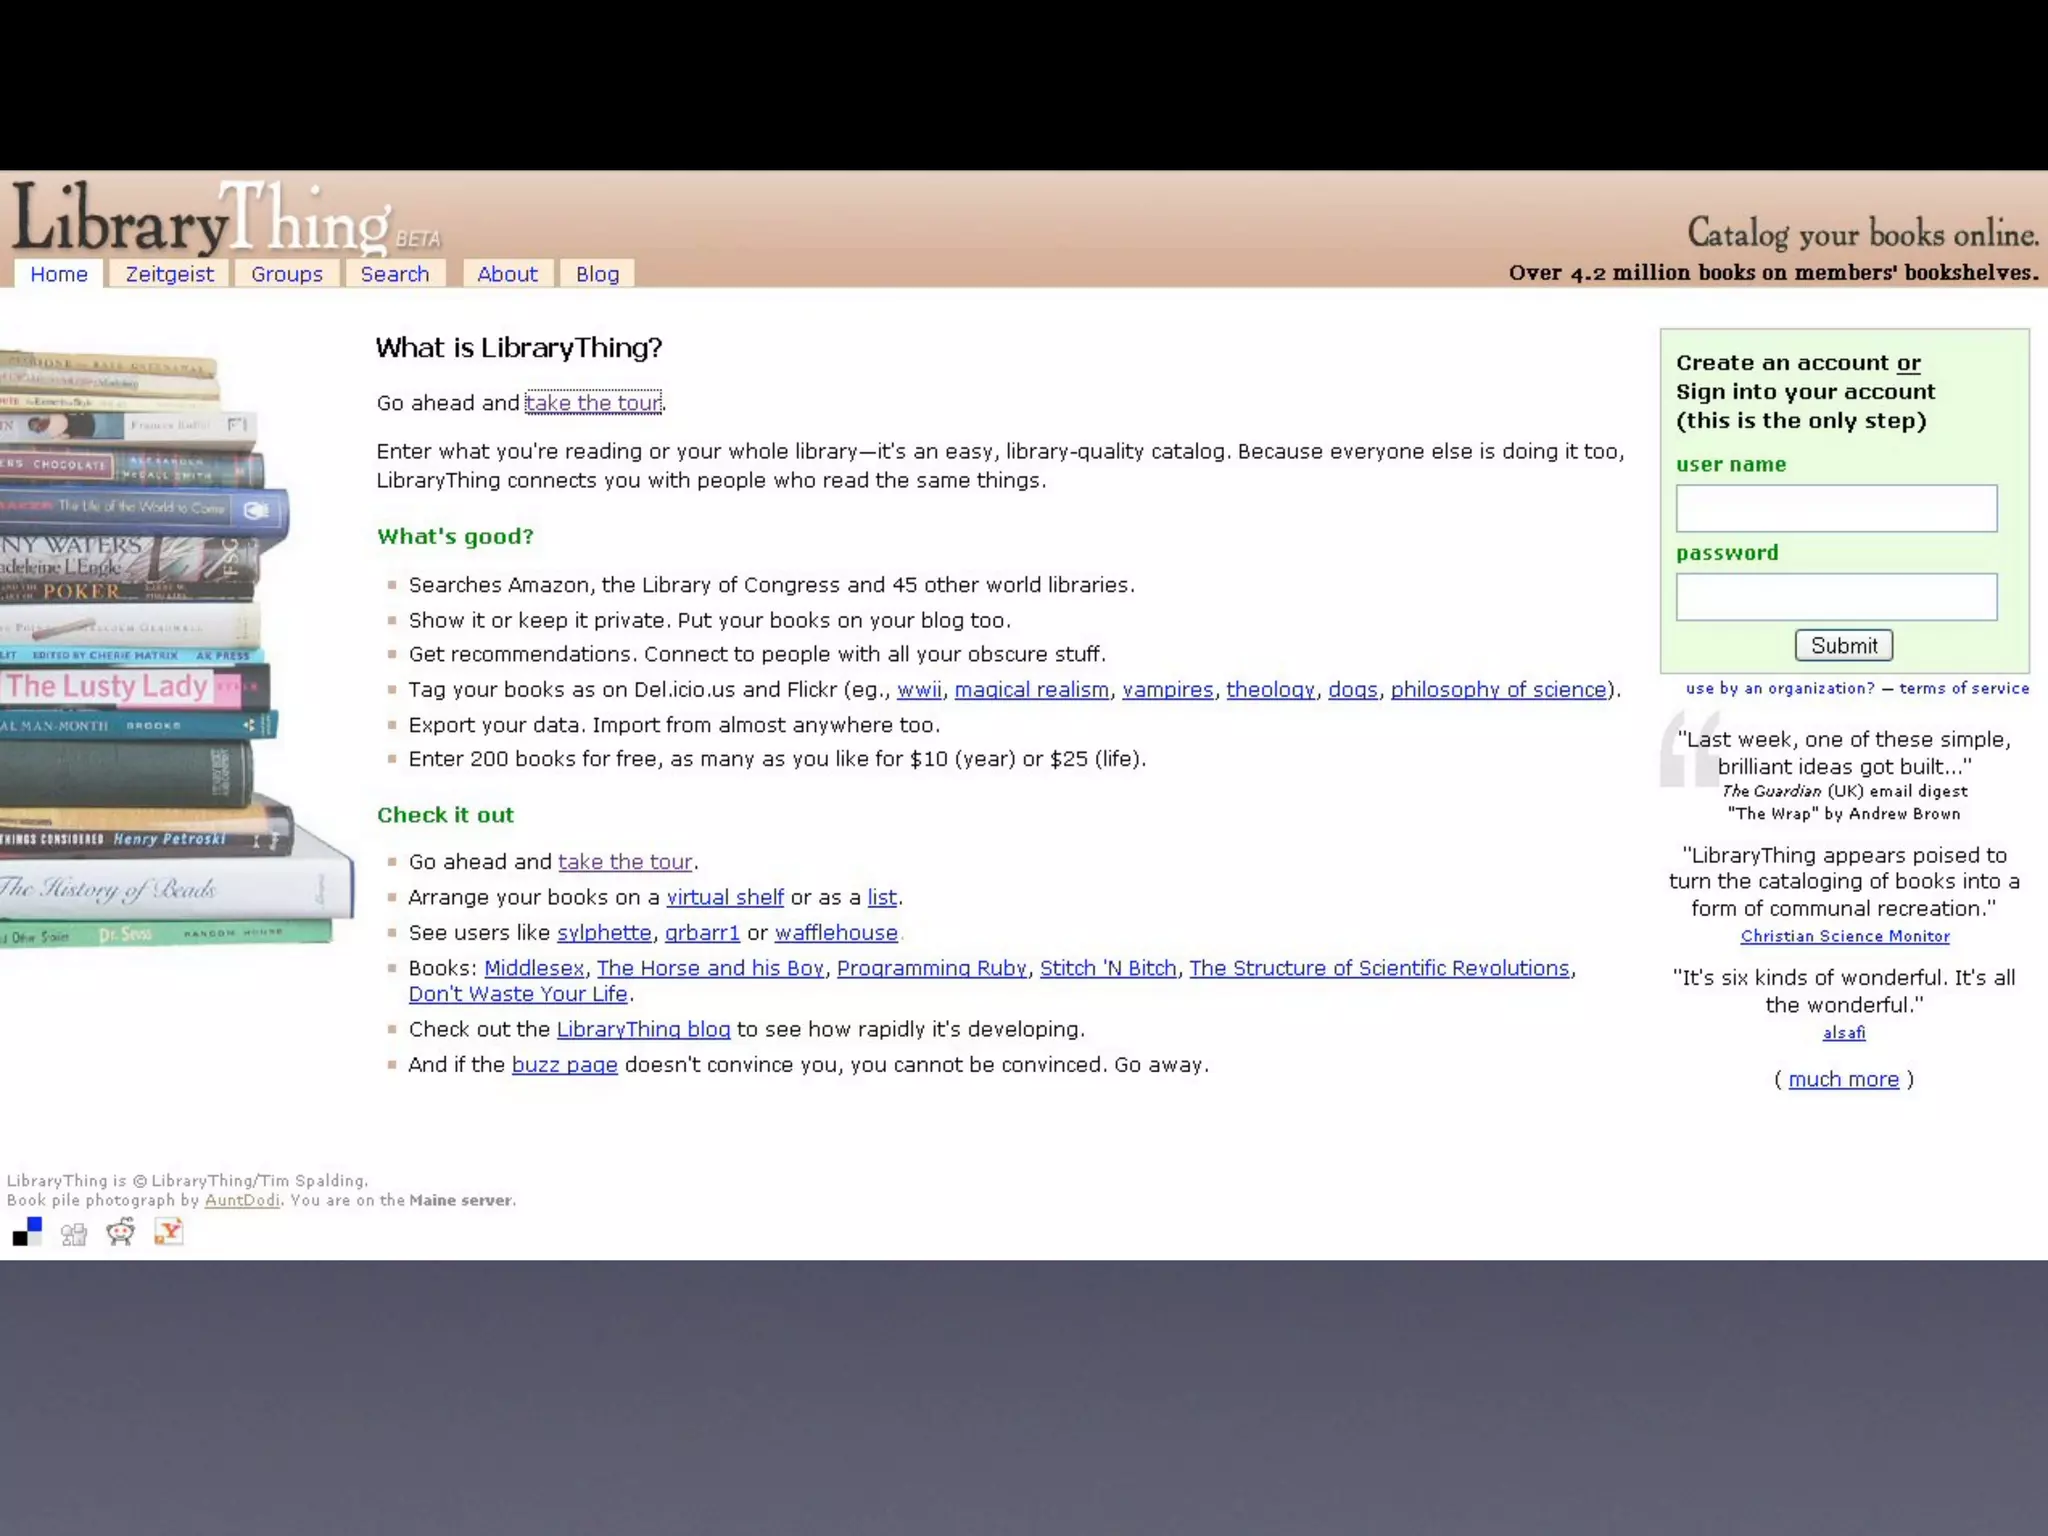Screen dimensions: 2048x1536
Task: Click the Digg share icon
Action: [x=74, y=1233]
